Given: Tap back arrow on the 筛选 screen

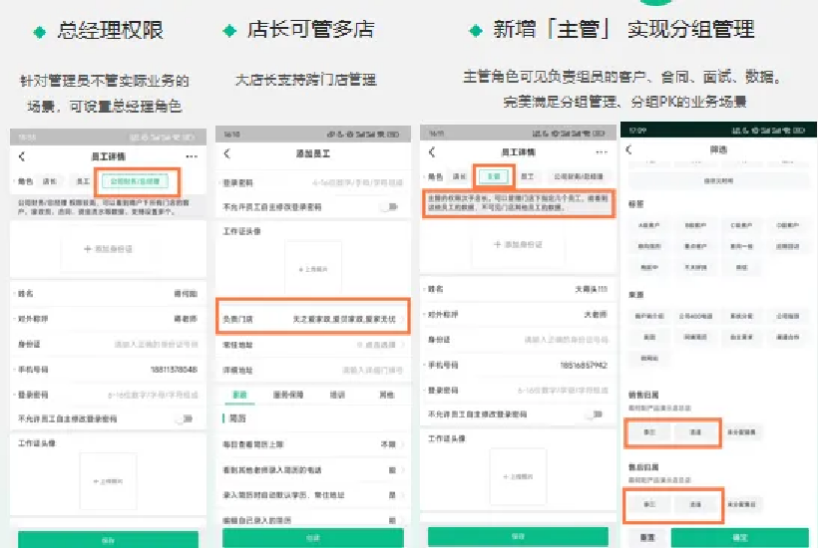Looking at the screenshot, I should [629, 150].
